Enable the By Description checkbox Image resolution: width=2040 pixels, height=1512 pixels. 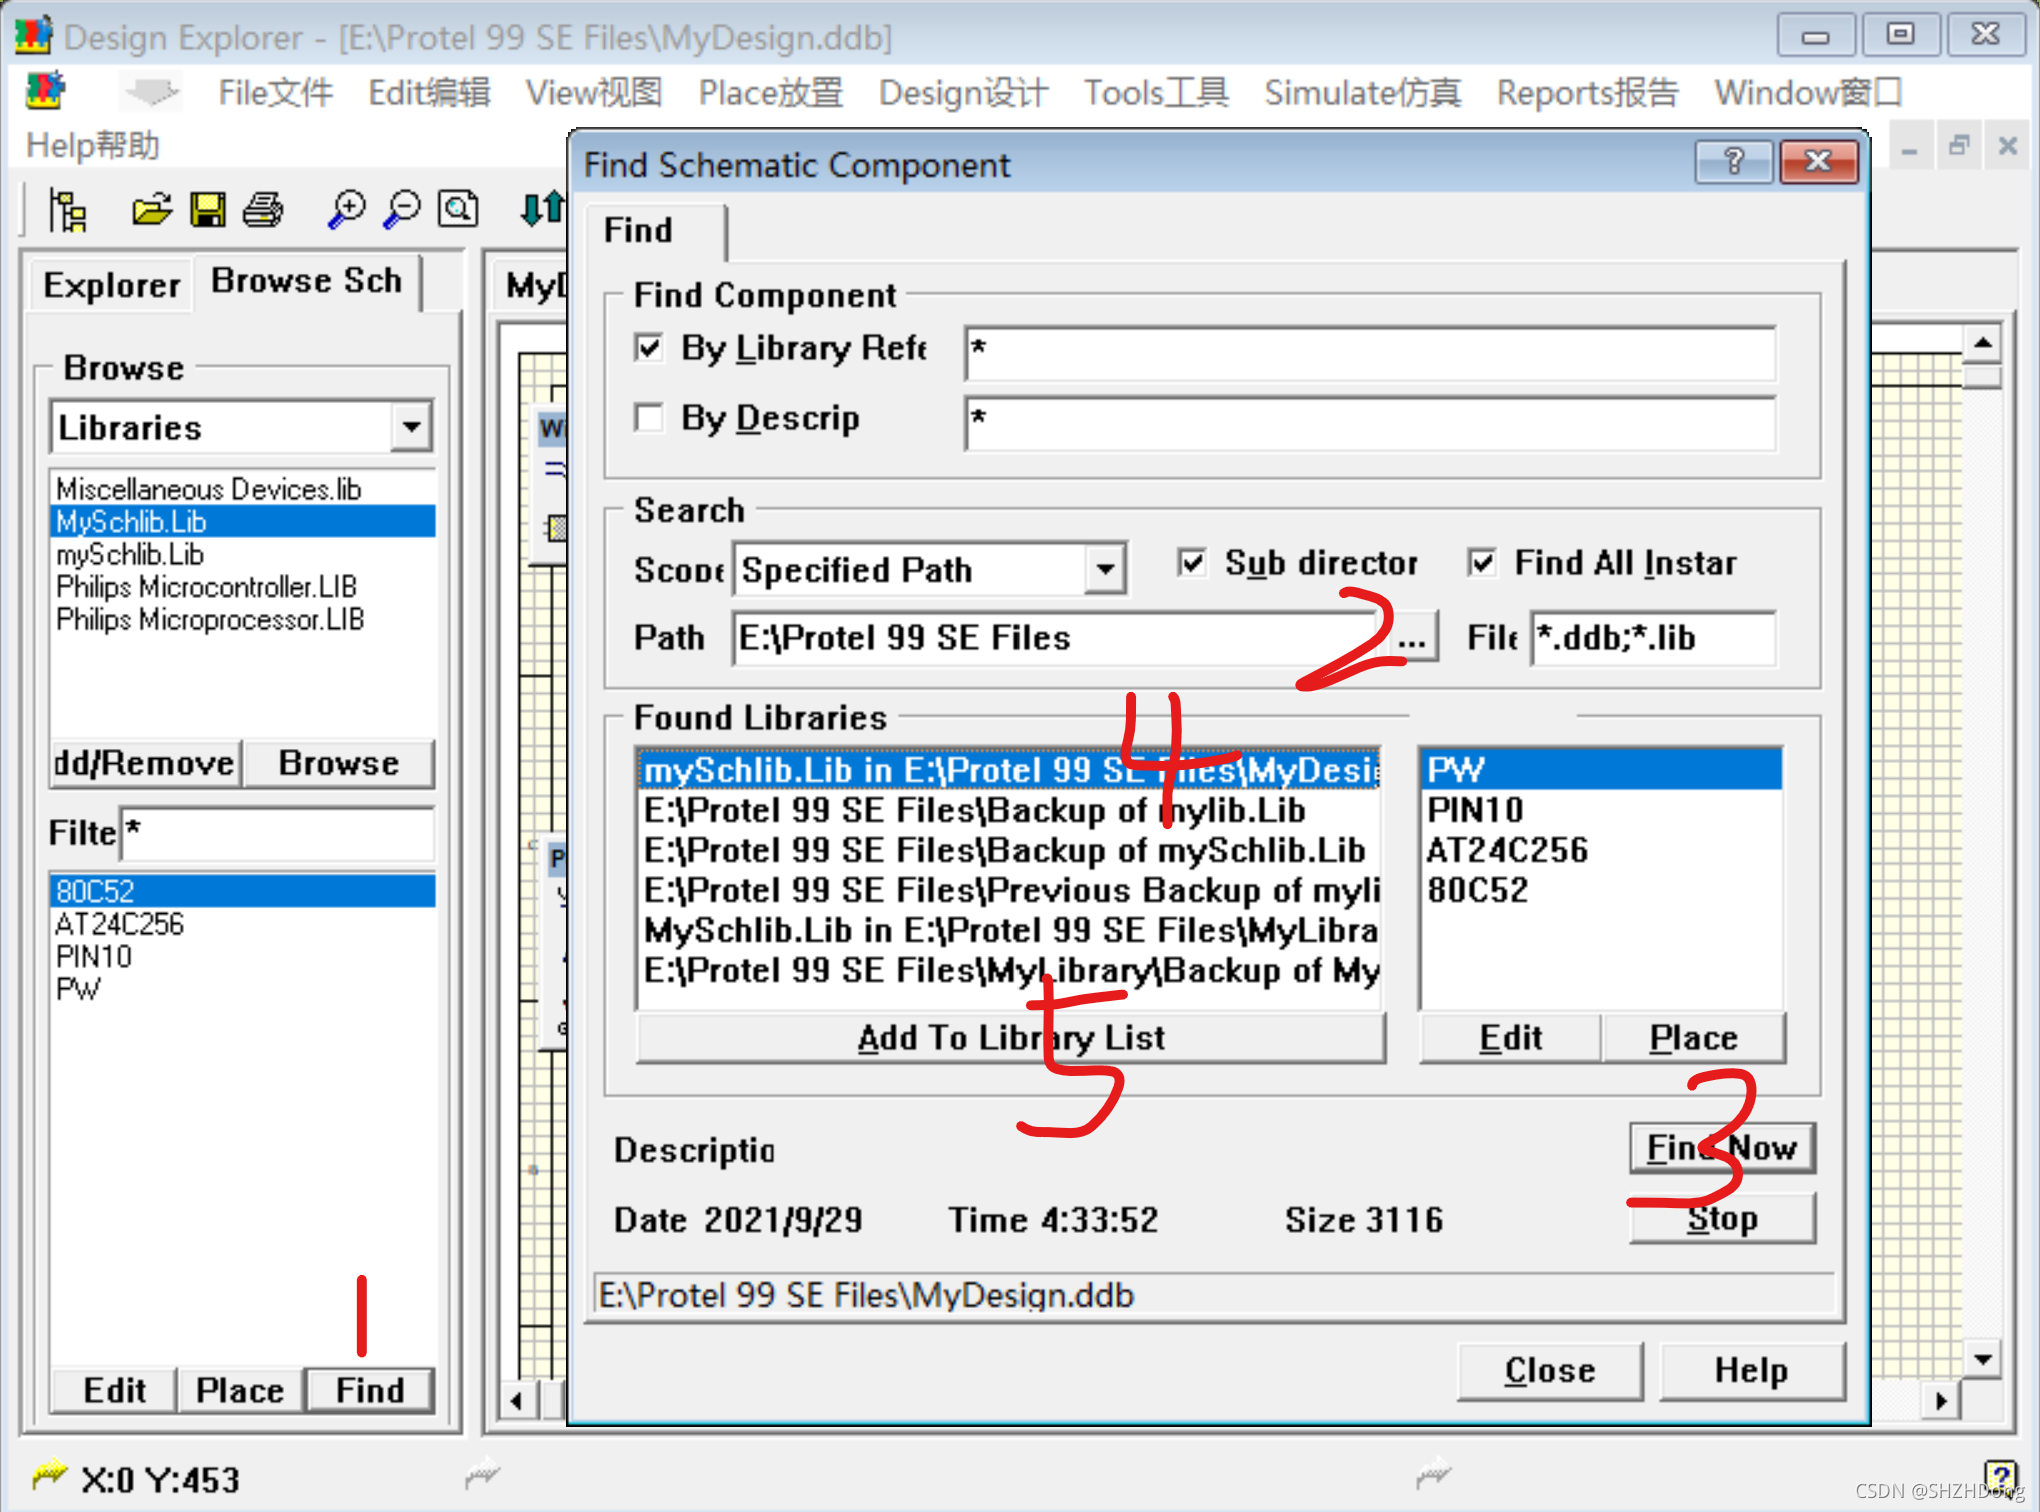tap(649, 417)
